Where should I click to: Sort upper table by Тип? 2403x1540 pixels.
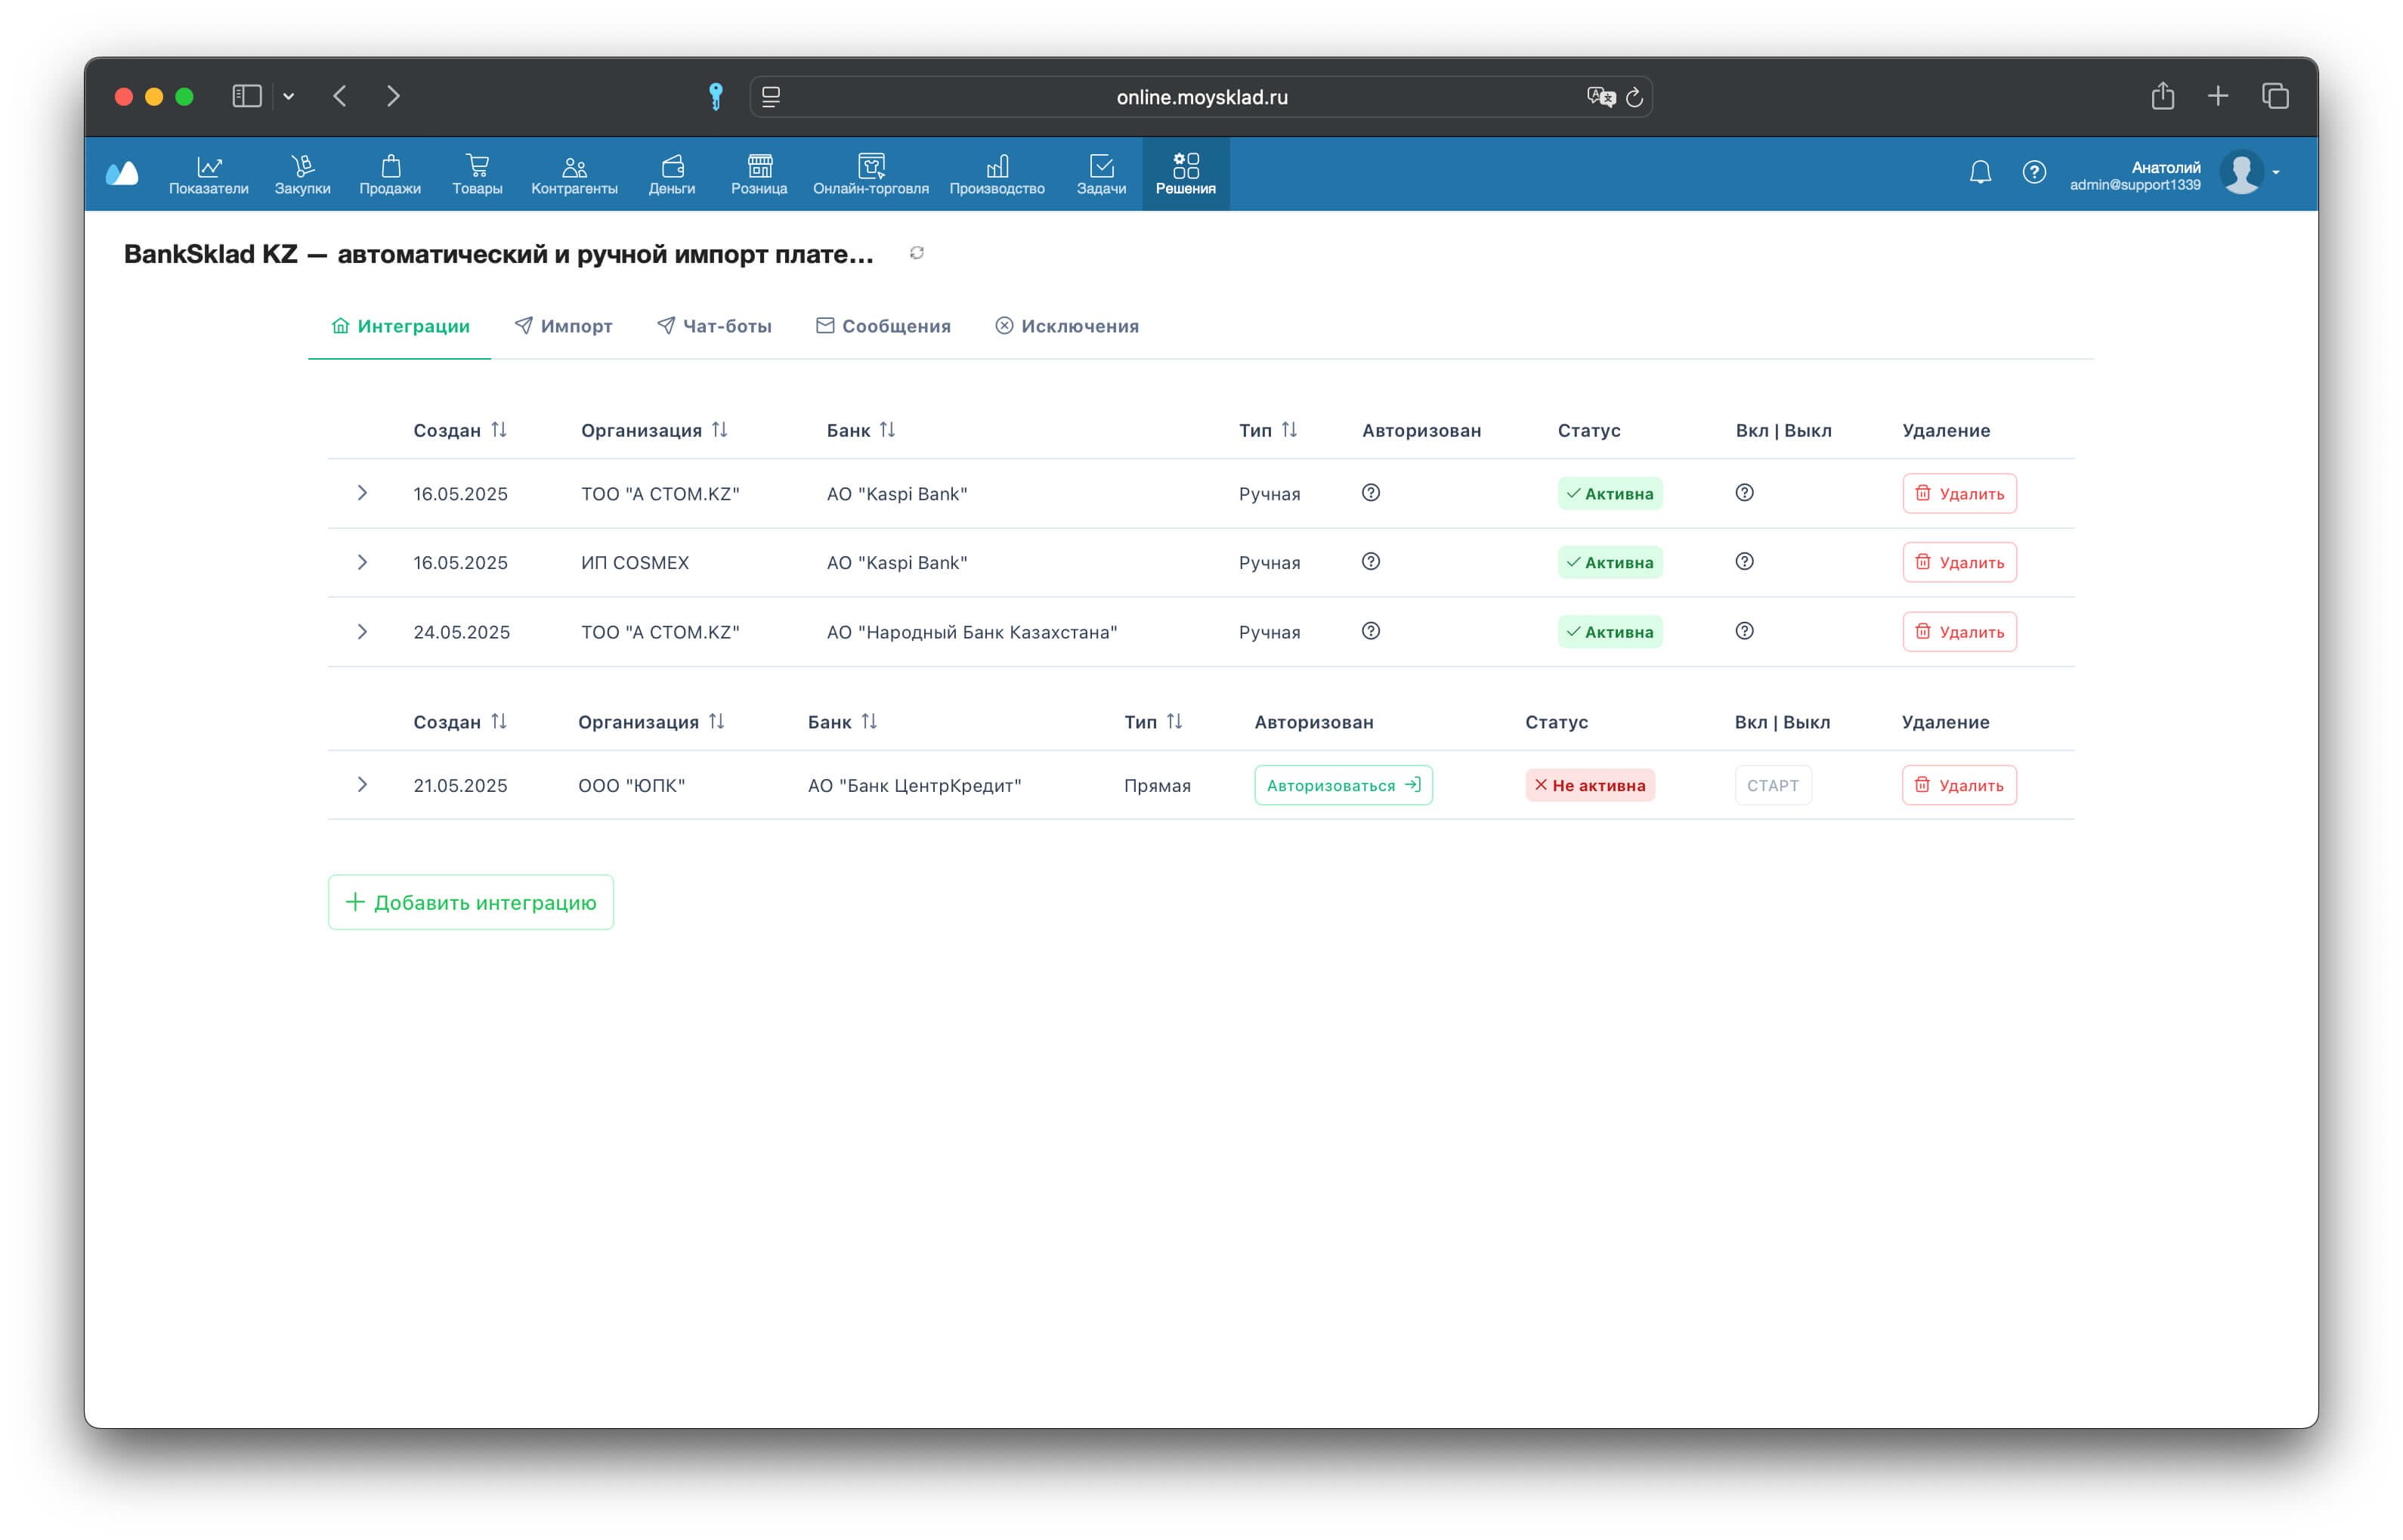(1290, 430)
